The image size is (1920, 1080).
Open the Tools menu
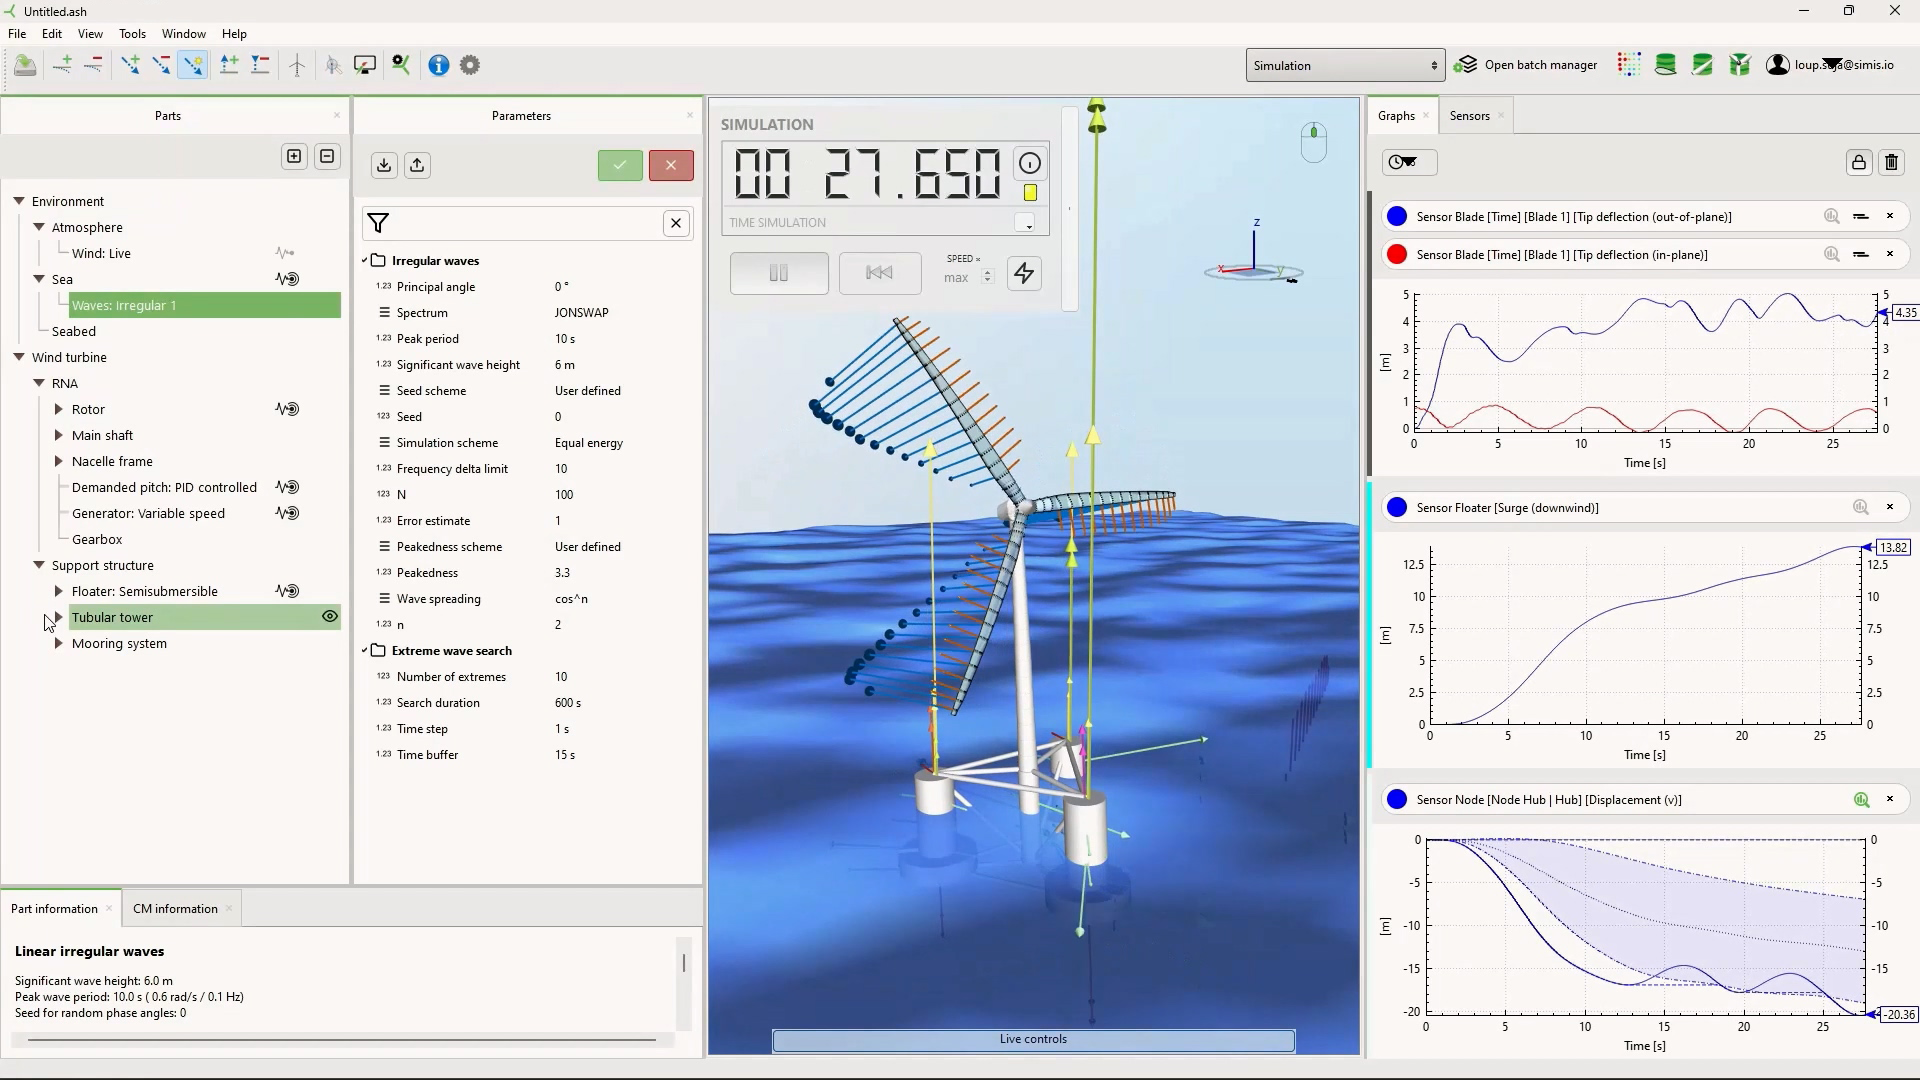[x=132, y=34]
